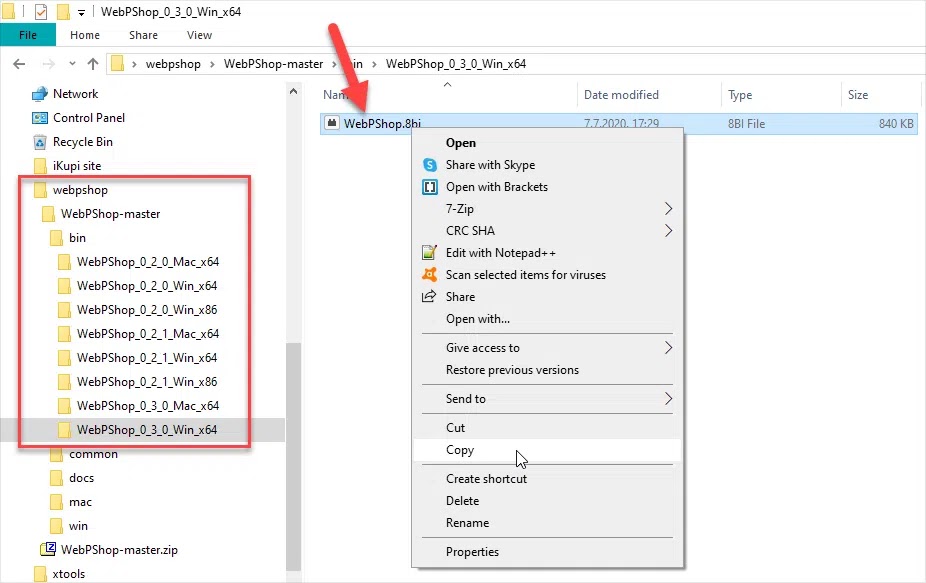This screenshot has width=926, height=583.
Task: Click chevron before webpshop in address bar
Action: click(x=134, y=64)
